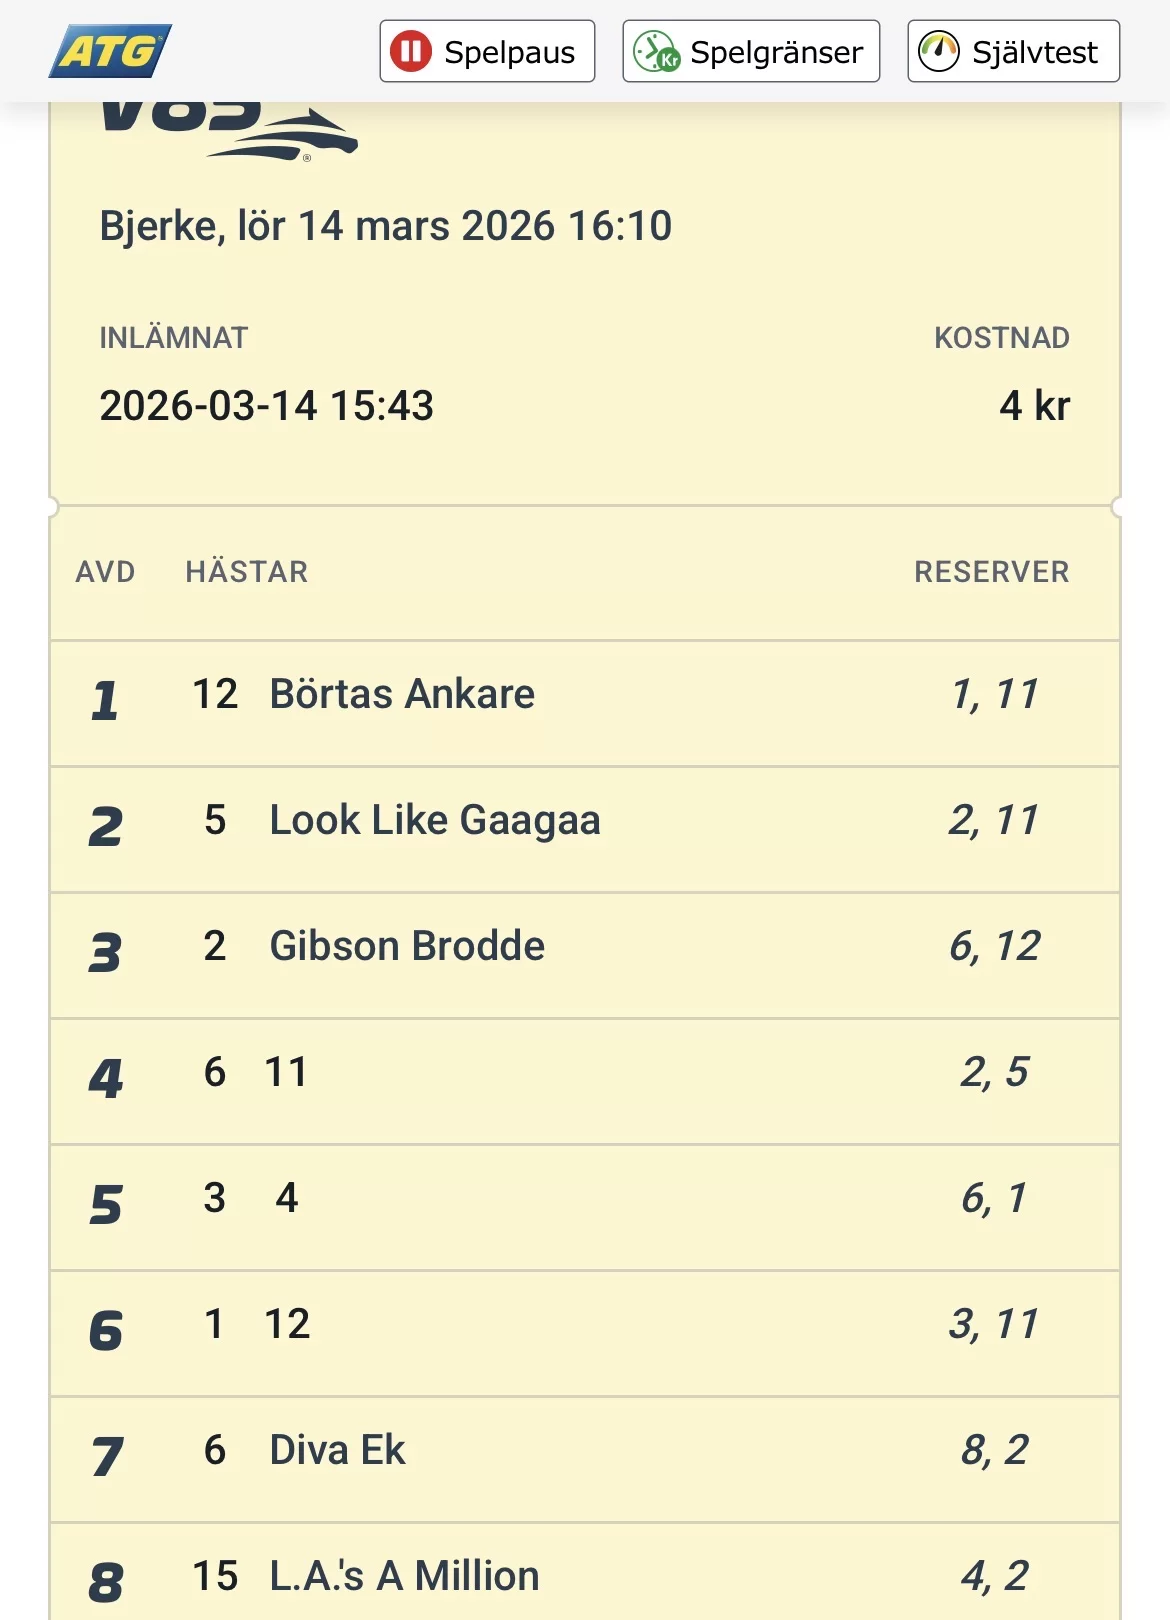
Task: Click the 4 kr cost value
Action: 1034,406
